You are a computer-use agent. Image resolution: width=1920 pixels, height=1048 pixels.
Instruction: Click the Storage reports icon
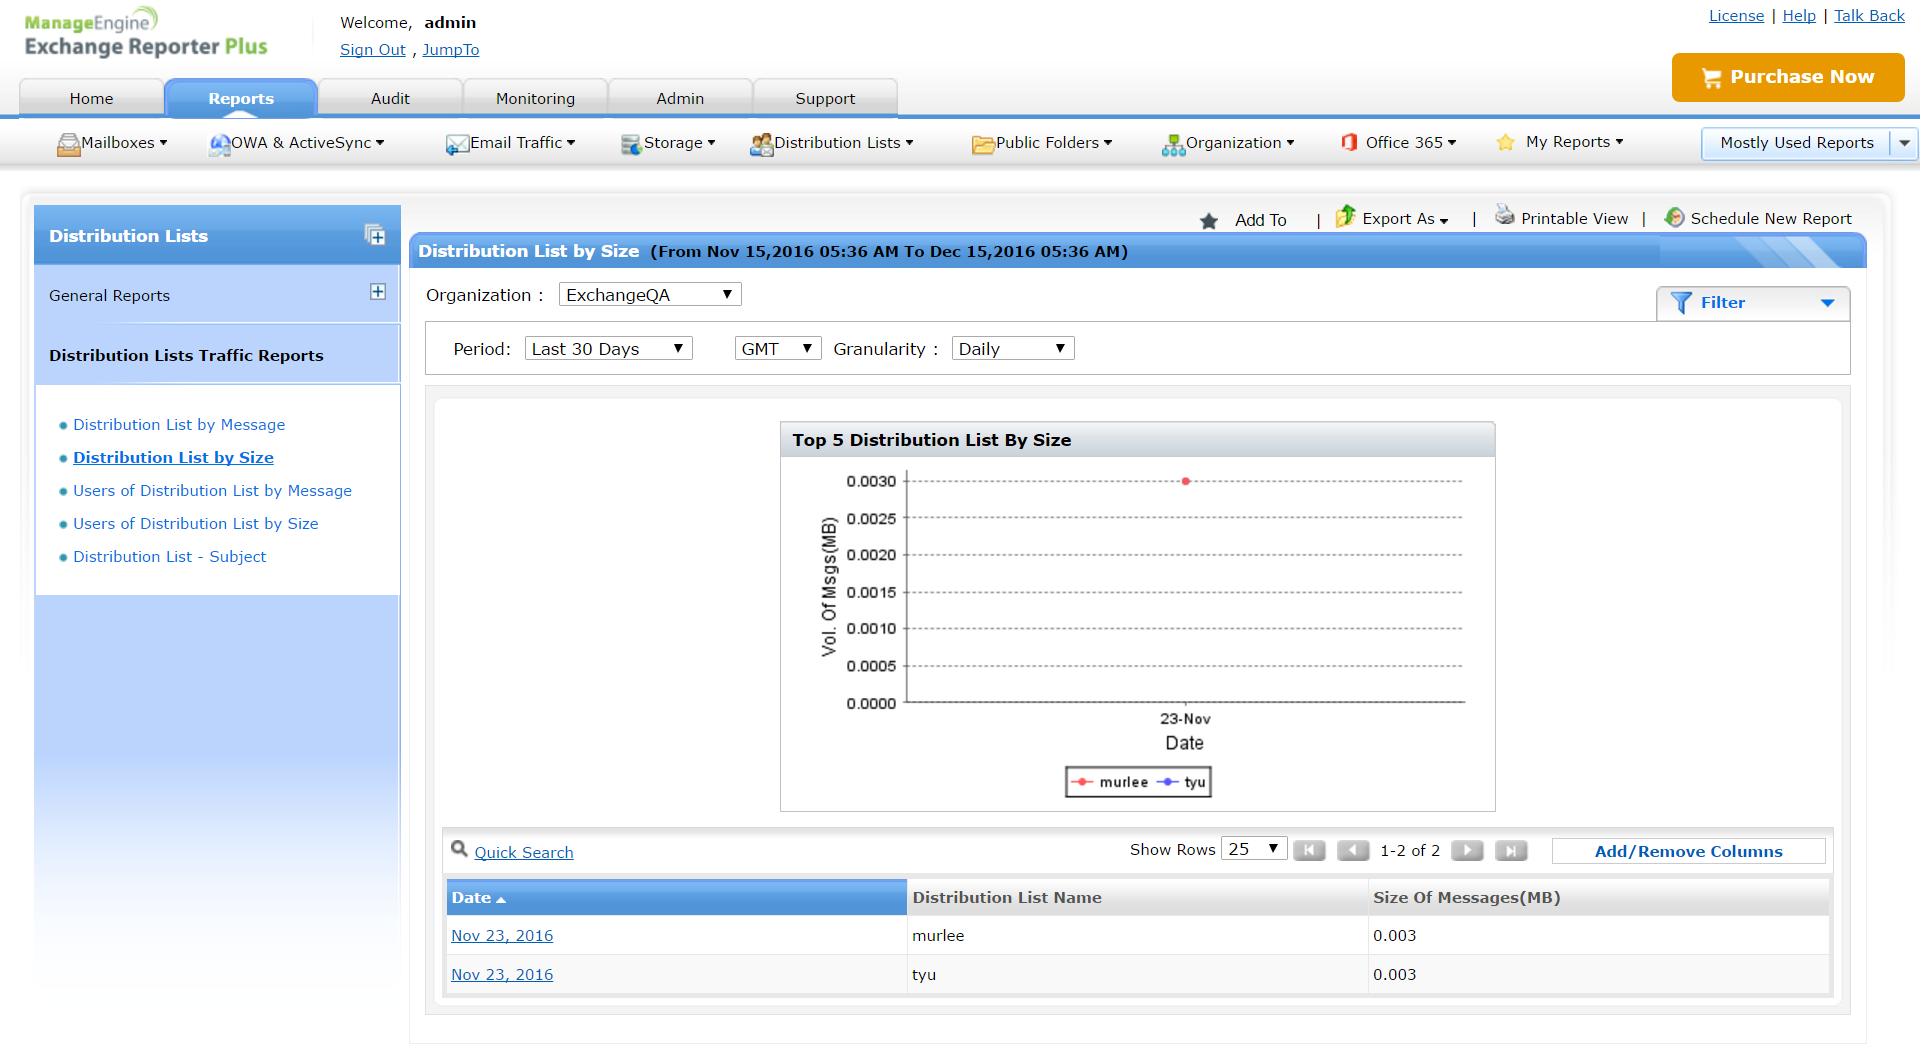[x=630, y=144]
